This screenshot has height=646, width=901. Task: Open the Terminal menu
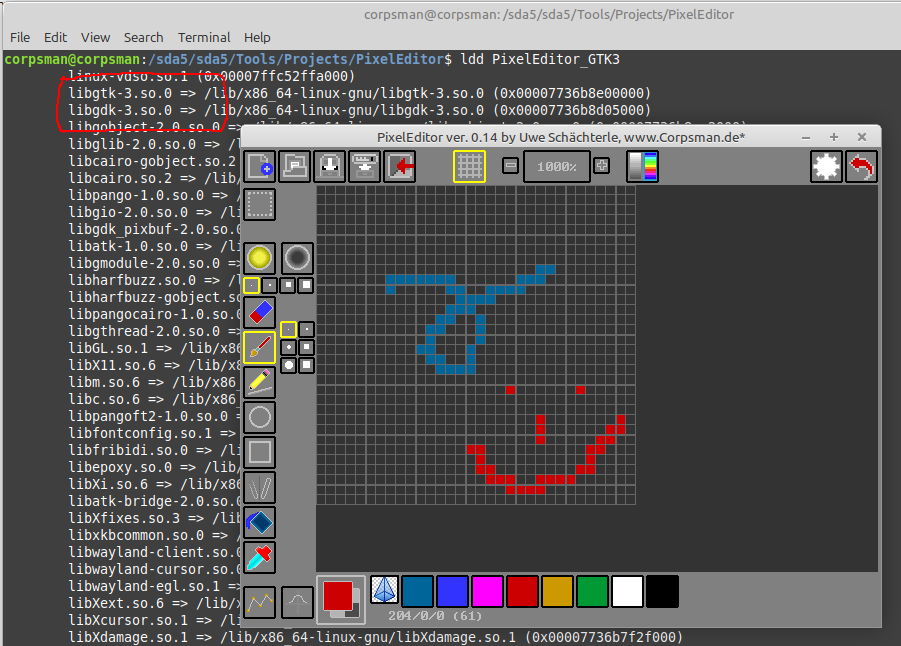(x=204, y=37)
